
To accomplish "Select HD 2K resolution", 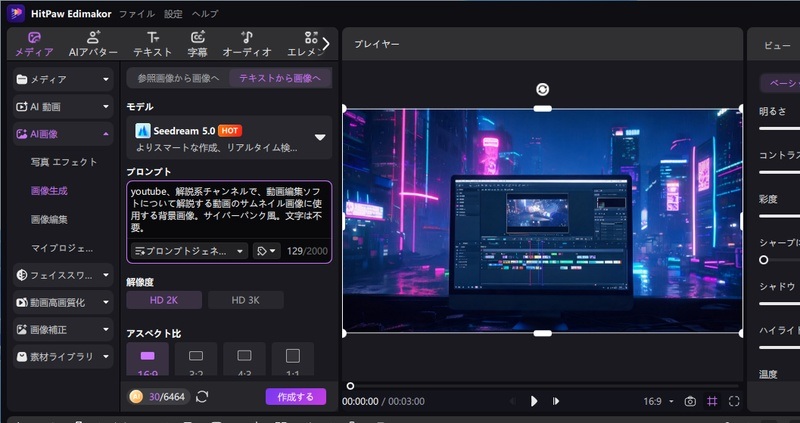I will point(164,300).
